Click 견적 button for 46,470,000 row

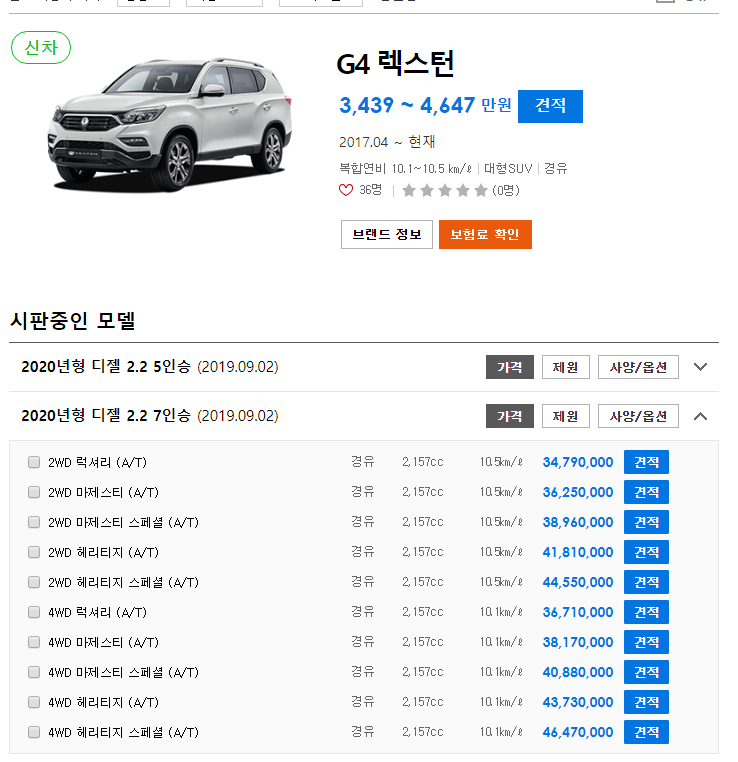coord(646,732)
